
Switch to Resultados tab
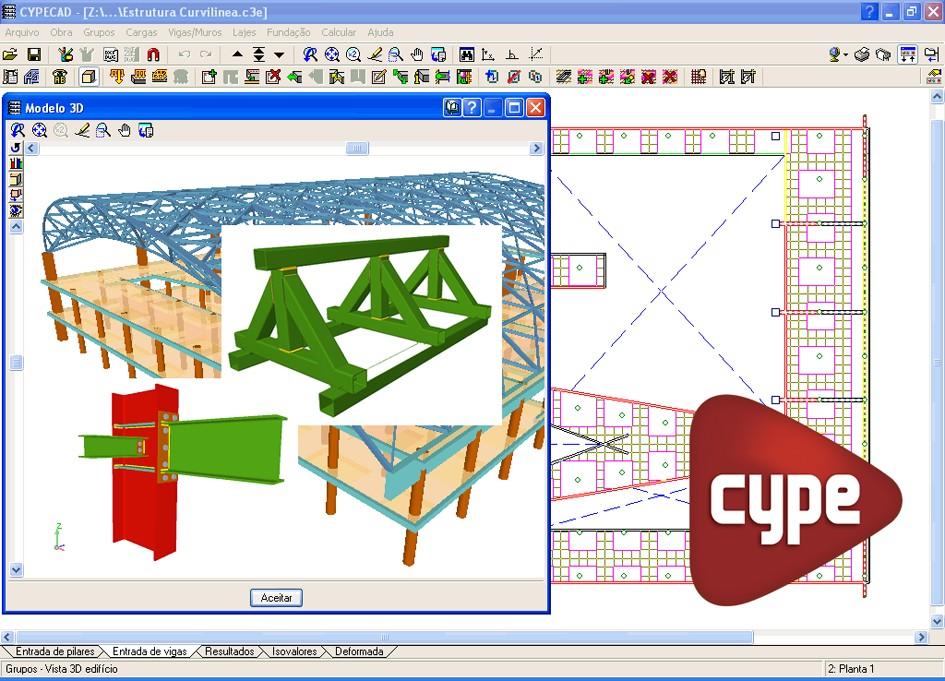pos(229,651)
